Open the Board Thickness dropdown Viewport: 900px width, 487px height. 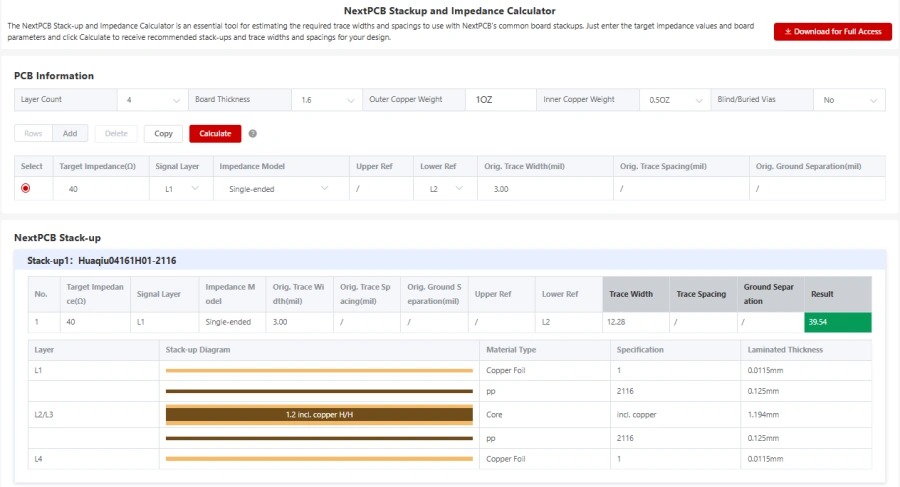coord(327,100)
